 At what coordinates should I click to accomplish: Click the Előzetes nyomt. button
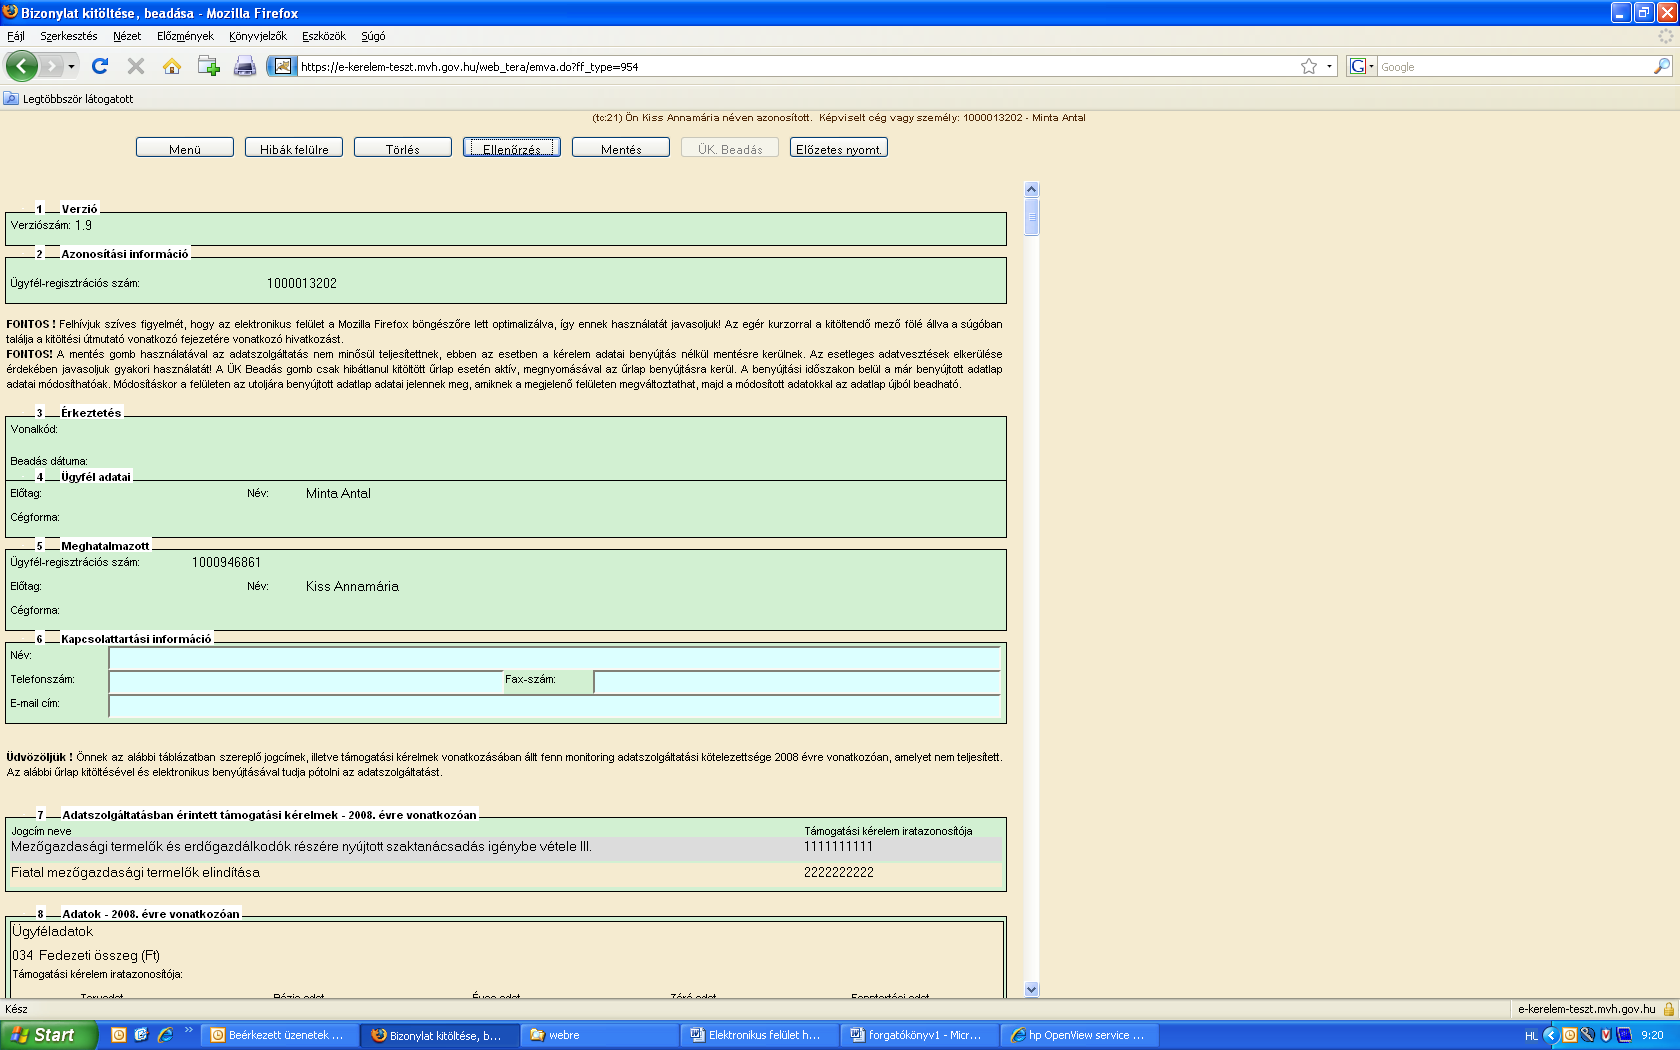point(839,148)
